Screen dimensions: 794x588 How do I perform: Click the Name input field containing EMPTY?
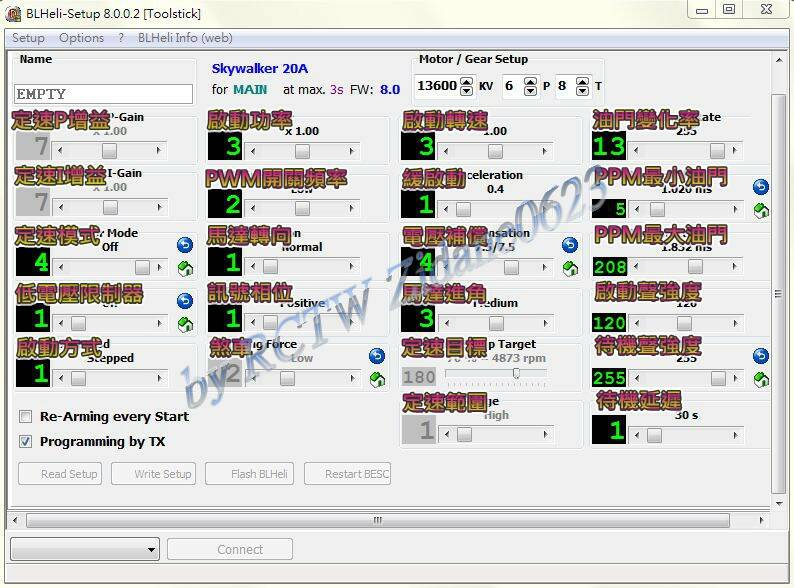103,94
